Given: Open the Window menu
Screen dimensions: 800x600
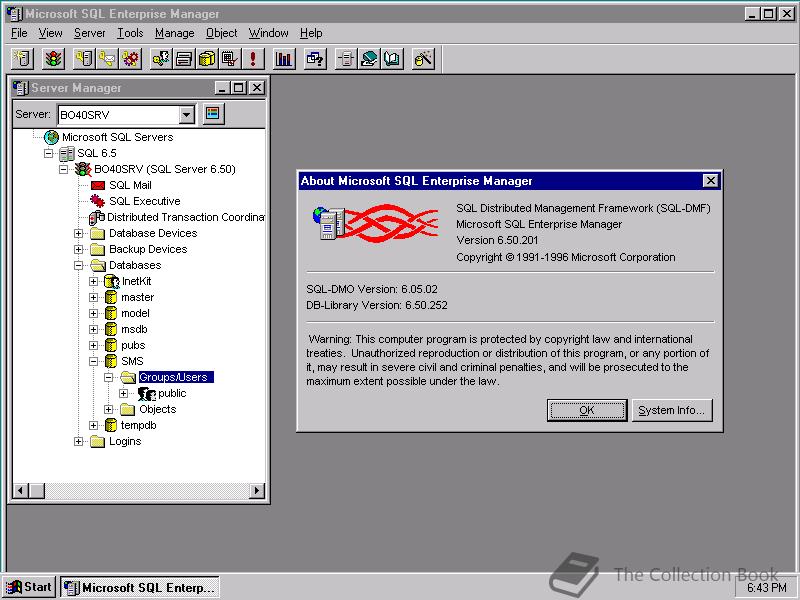Looking at the screenshot, I should [268, 33].
